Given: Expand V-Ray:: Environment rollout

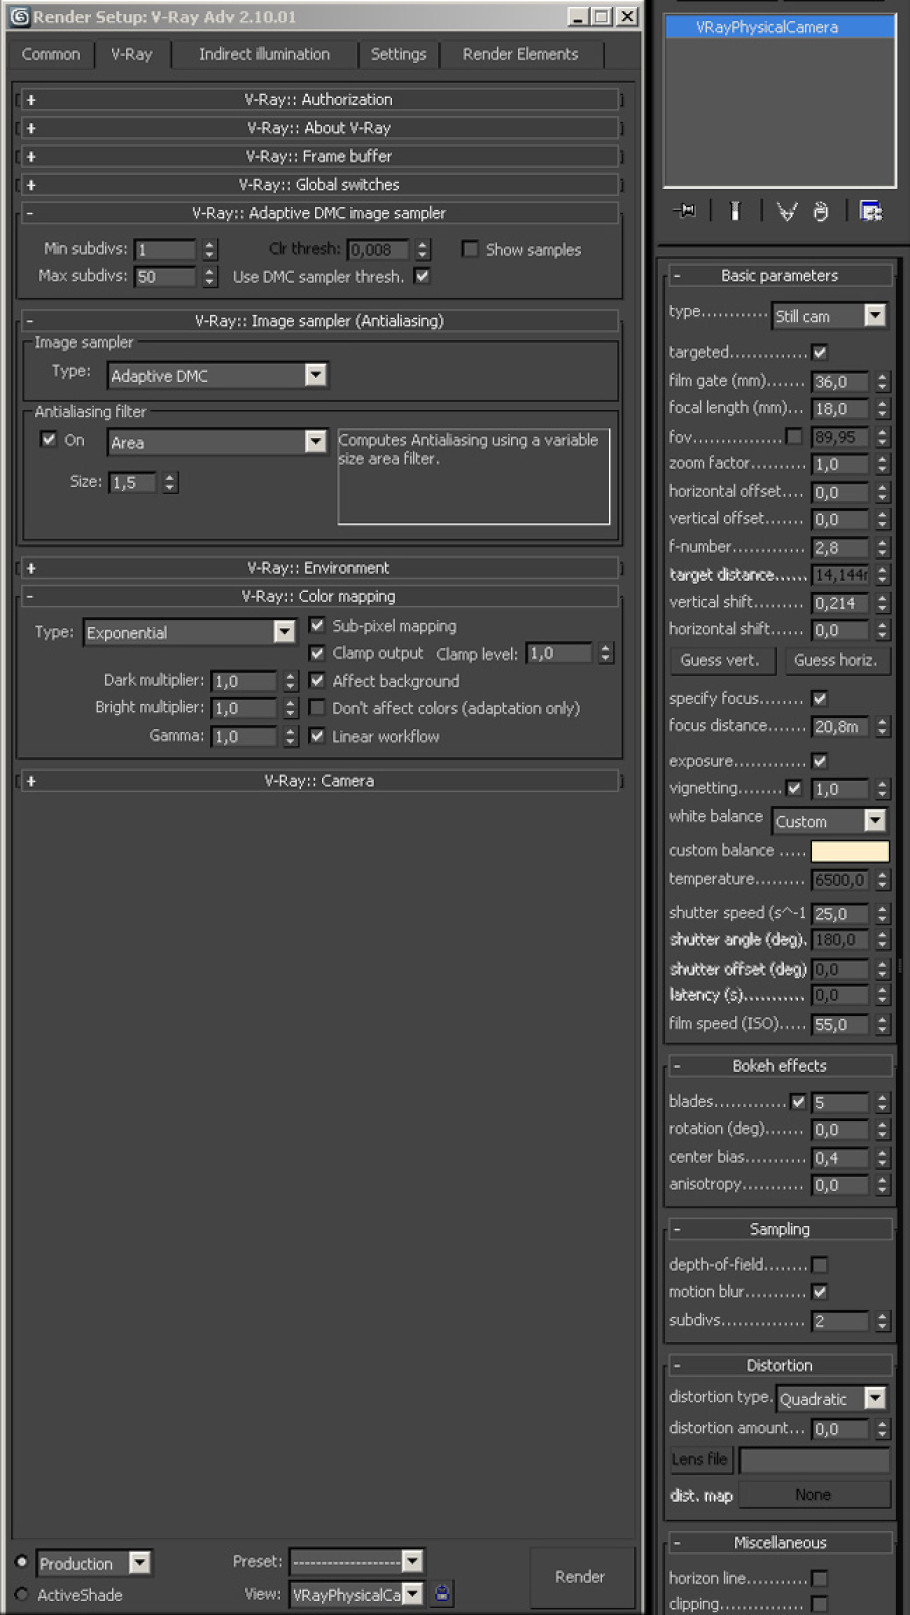Looking at the screenshot, I should 319,568.
